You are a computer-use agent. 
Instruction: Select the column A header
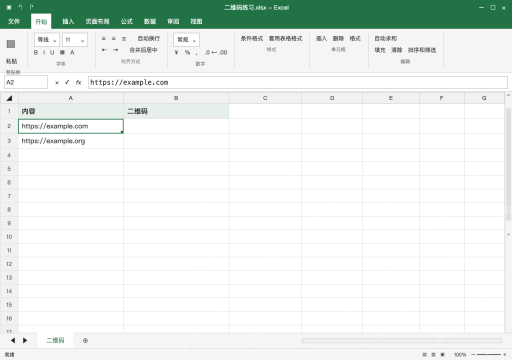pos(71,98)
